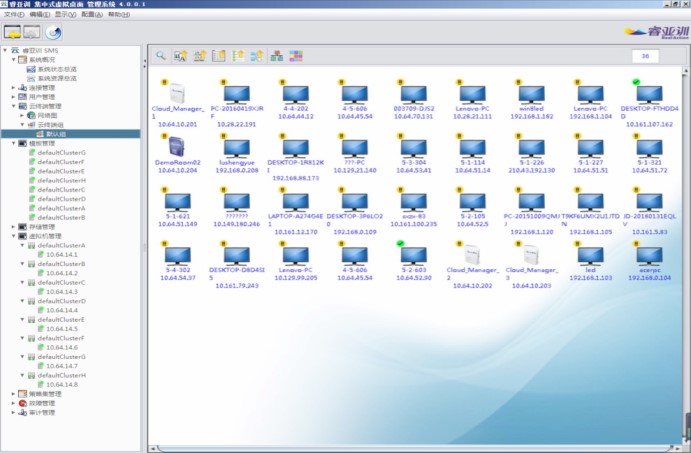Click the vertical scrollbar of device panel
691x453 pixels.
(686, 256)
